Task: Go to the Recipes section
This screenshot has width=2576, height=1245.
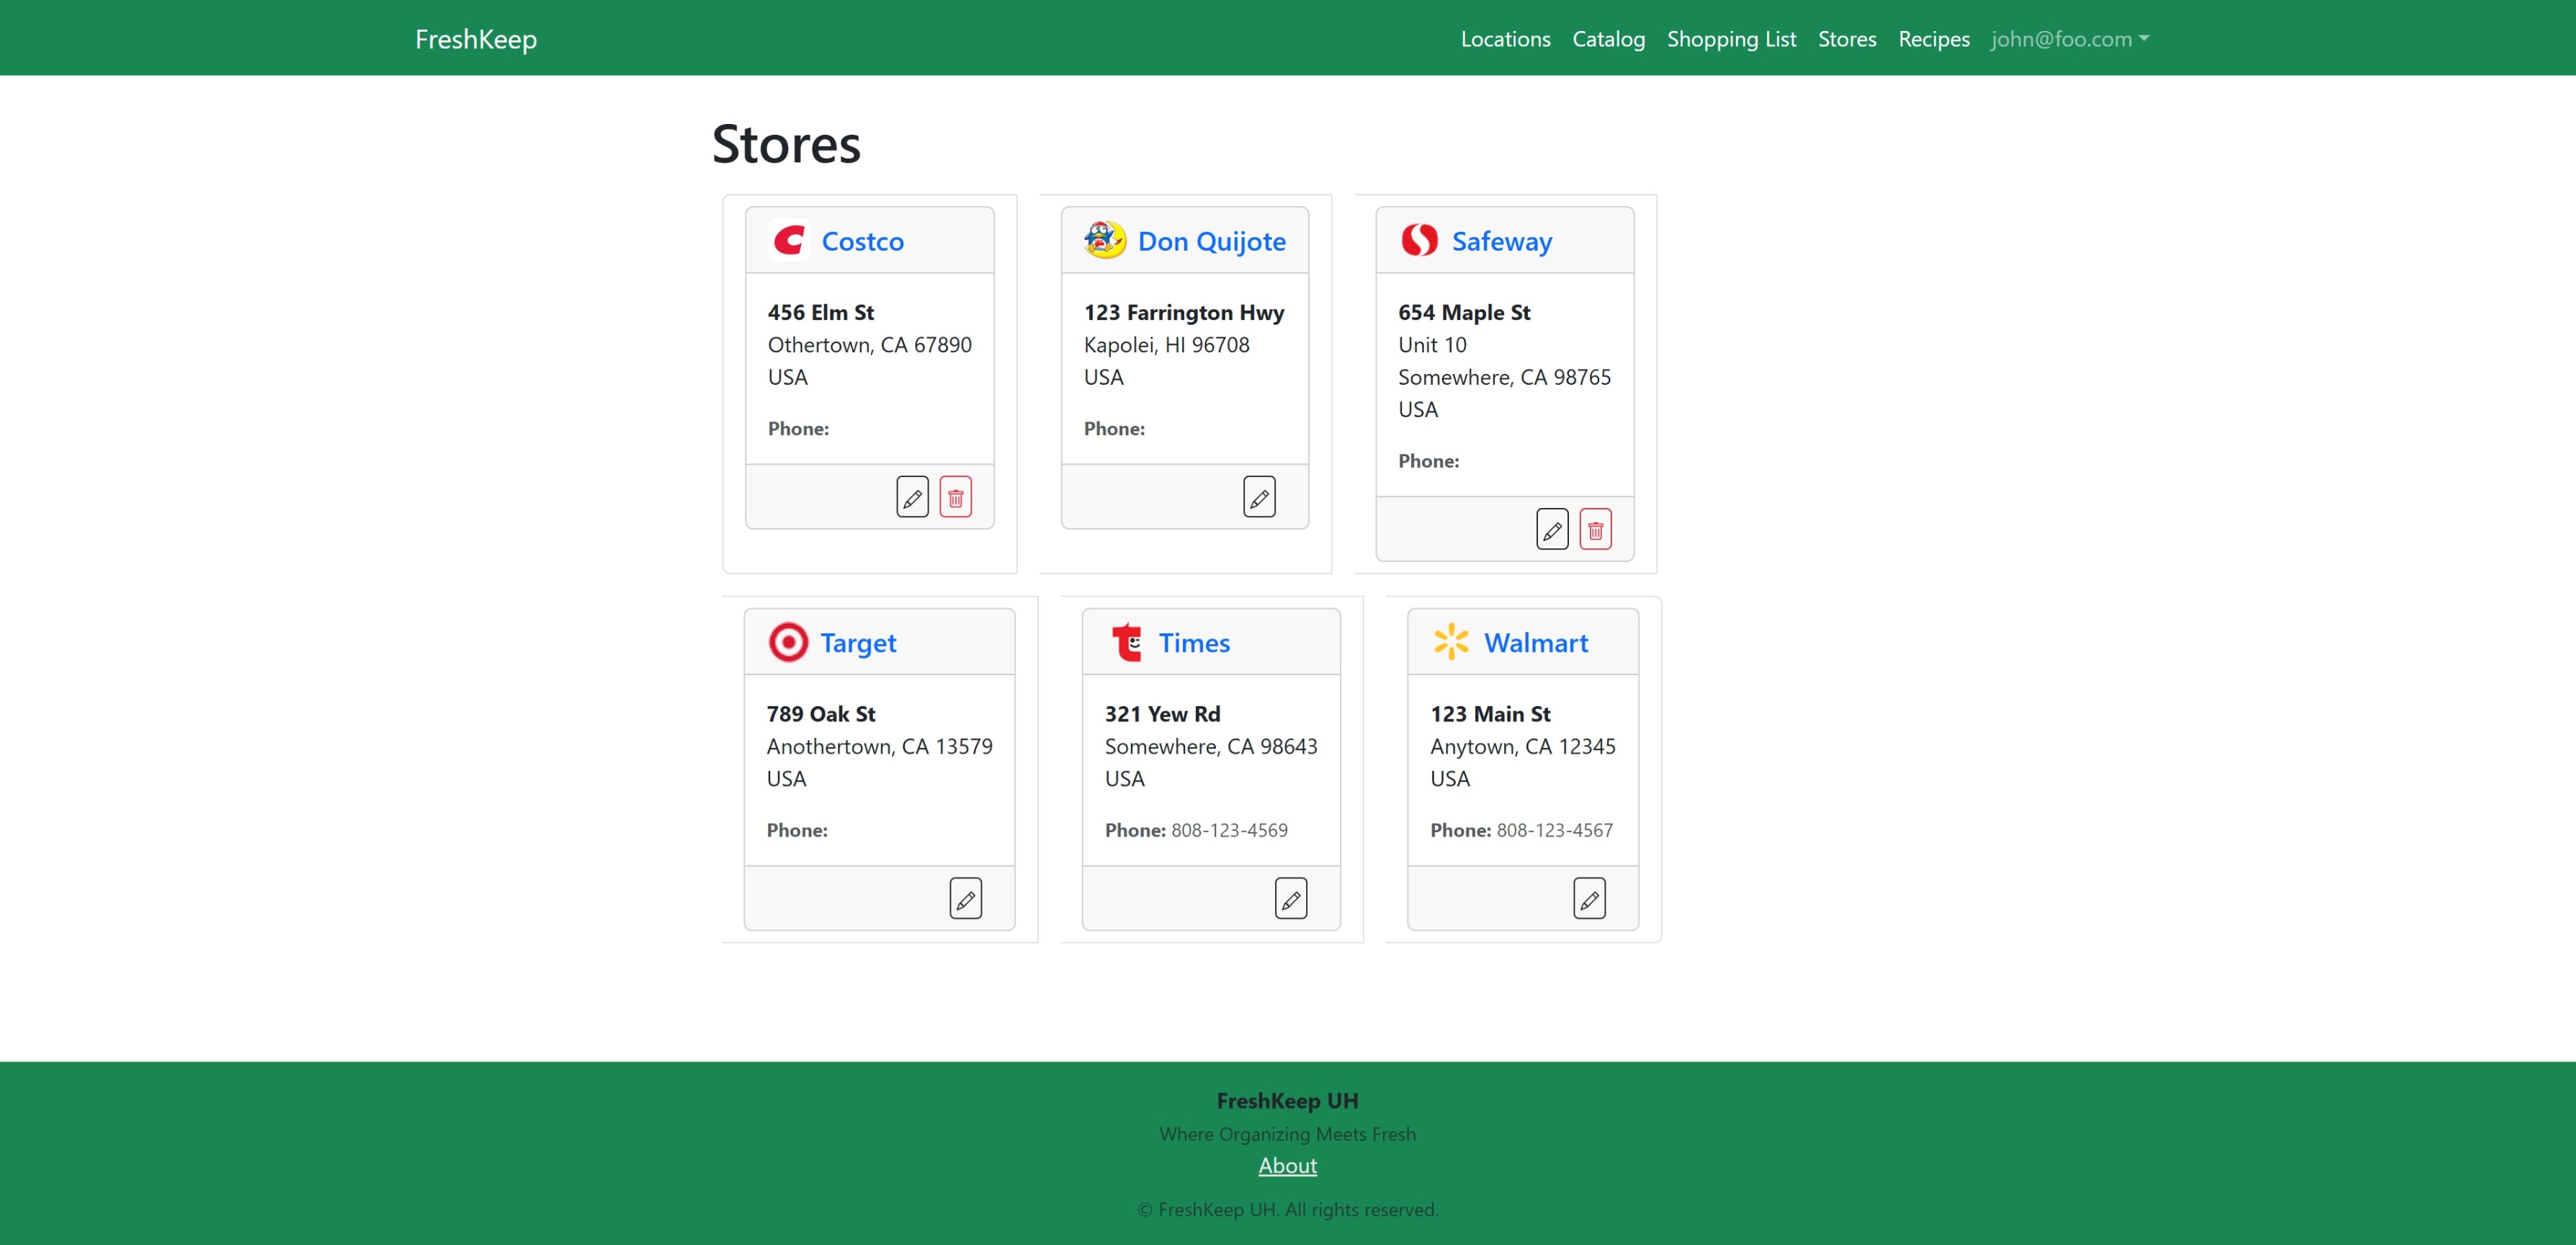Action: [x=1933, y=39]
